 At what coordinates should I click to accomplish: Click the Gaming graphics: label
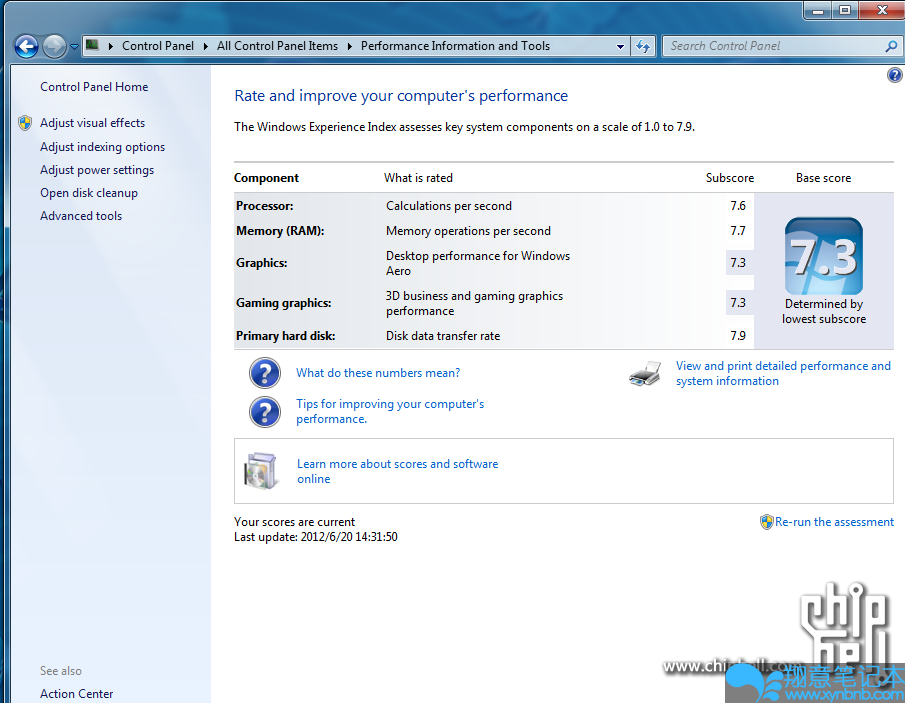tap(283, 303)
